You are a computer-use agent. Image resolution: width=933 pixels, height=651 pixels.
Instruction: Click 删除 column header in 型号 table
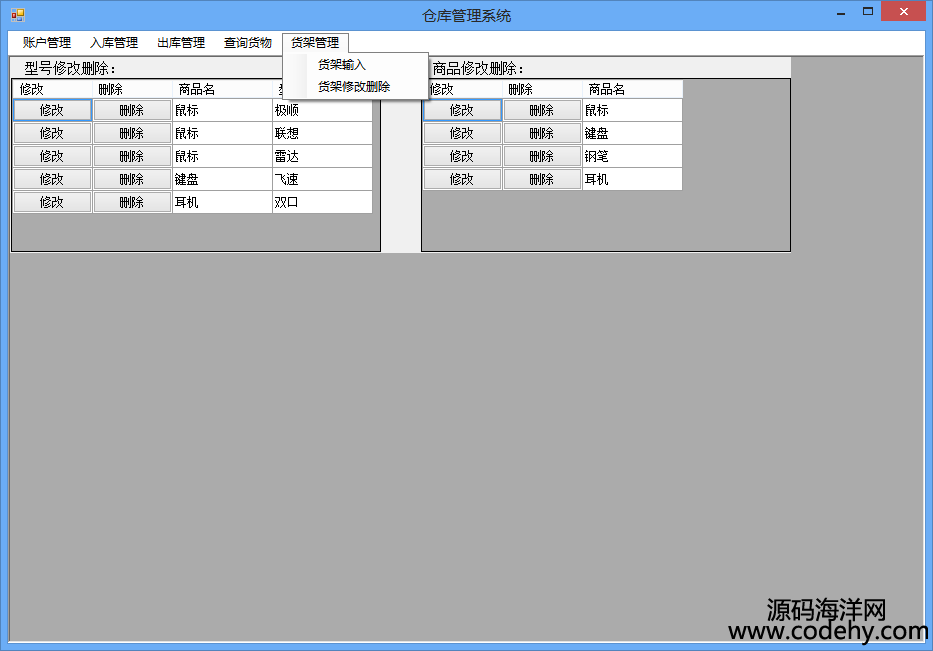[x=132, y=89]
